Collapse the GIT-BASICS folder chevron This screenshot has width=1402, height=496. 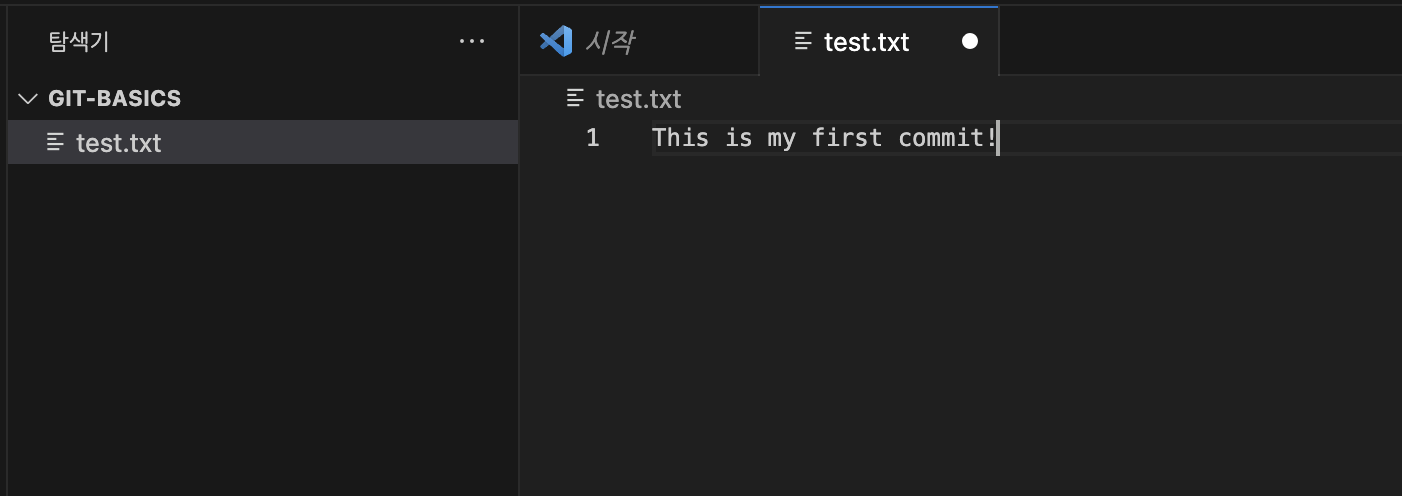pos(28,99)
